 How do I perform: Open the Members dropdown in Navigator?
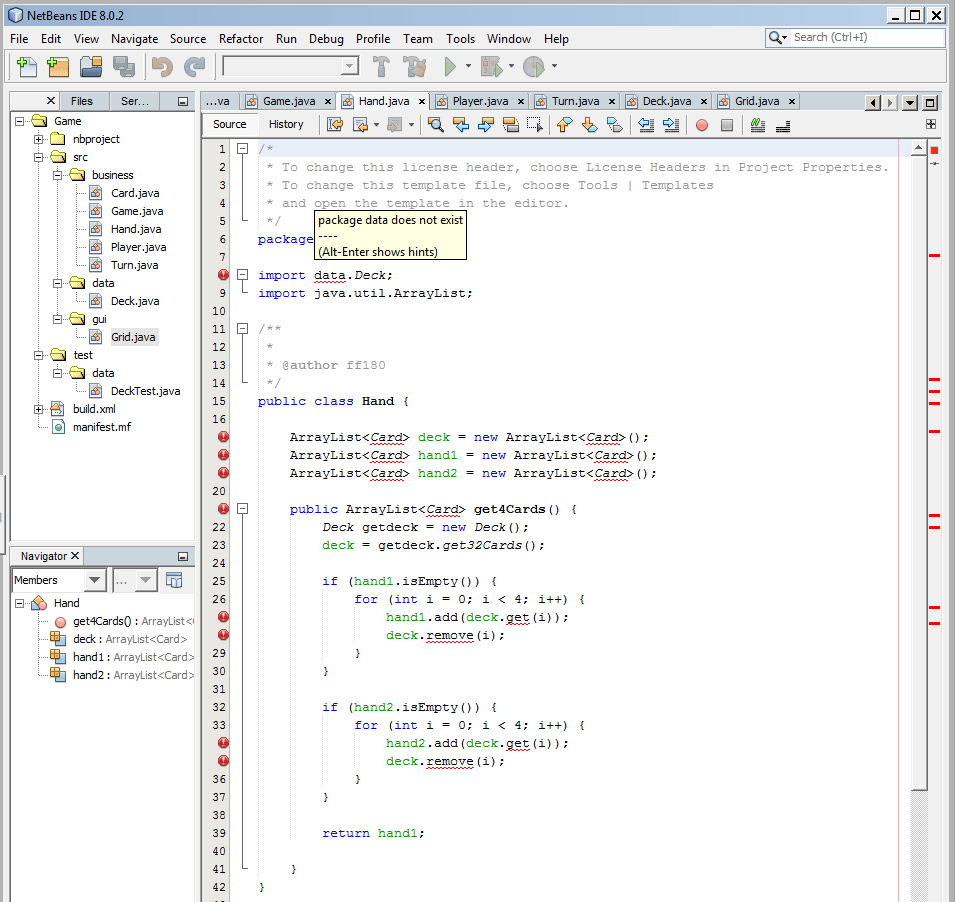point(95,580)
